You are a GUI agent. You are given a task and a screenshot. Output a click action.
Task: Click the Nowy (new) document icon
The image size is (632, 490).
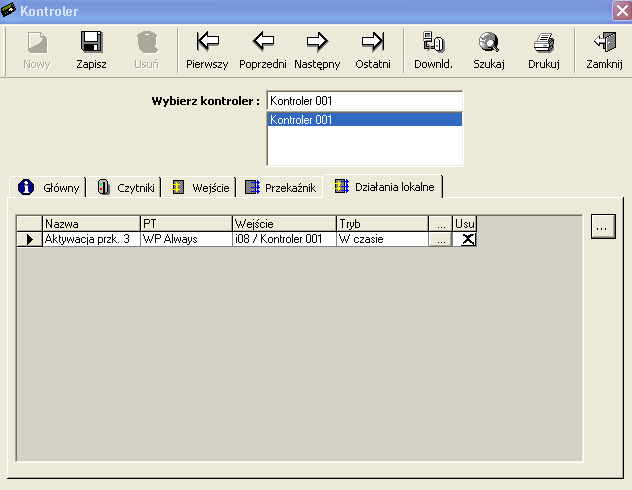(37, 42)
